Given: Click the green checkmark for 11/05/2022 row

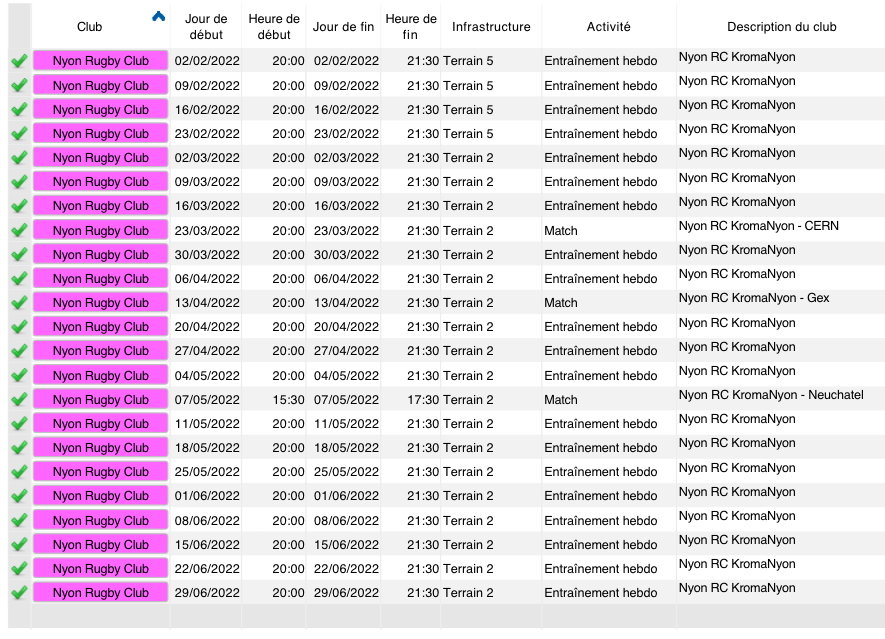Looking at the screenshot, I should coord(19,423).
